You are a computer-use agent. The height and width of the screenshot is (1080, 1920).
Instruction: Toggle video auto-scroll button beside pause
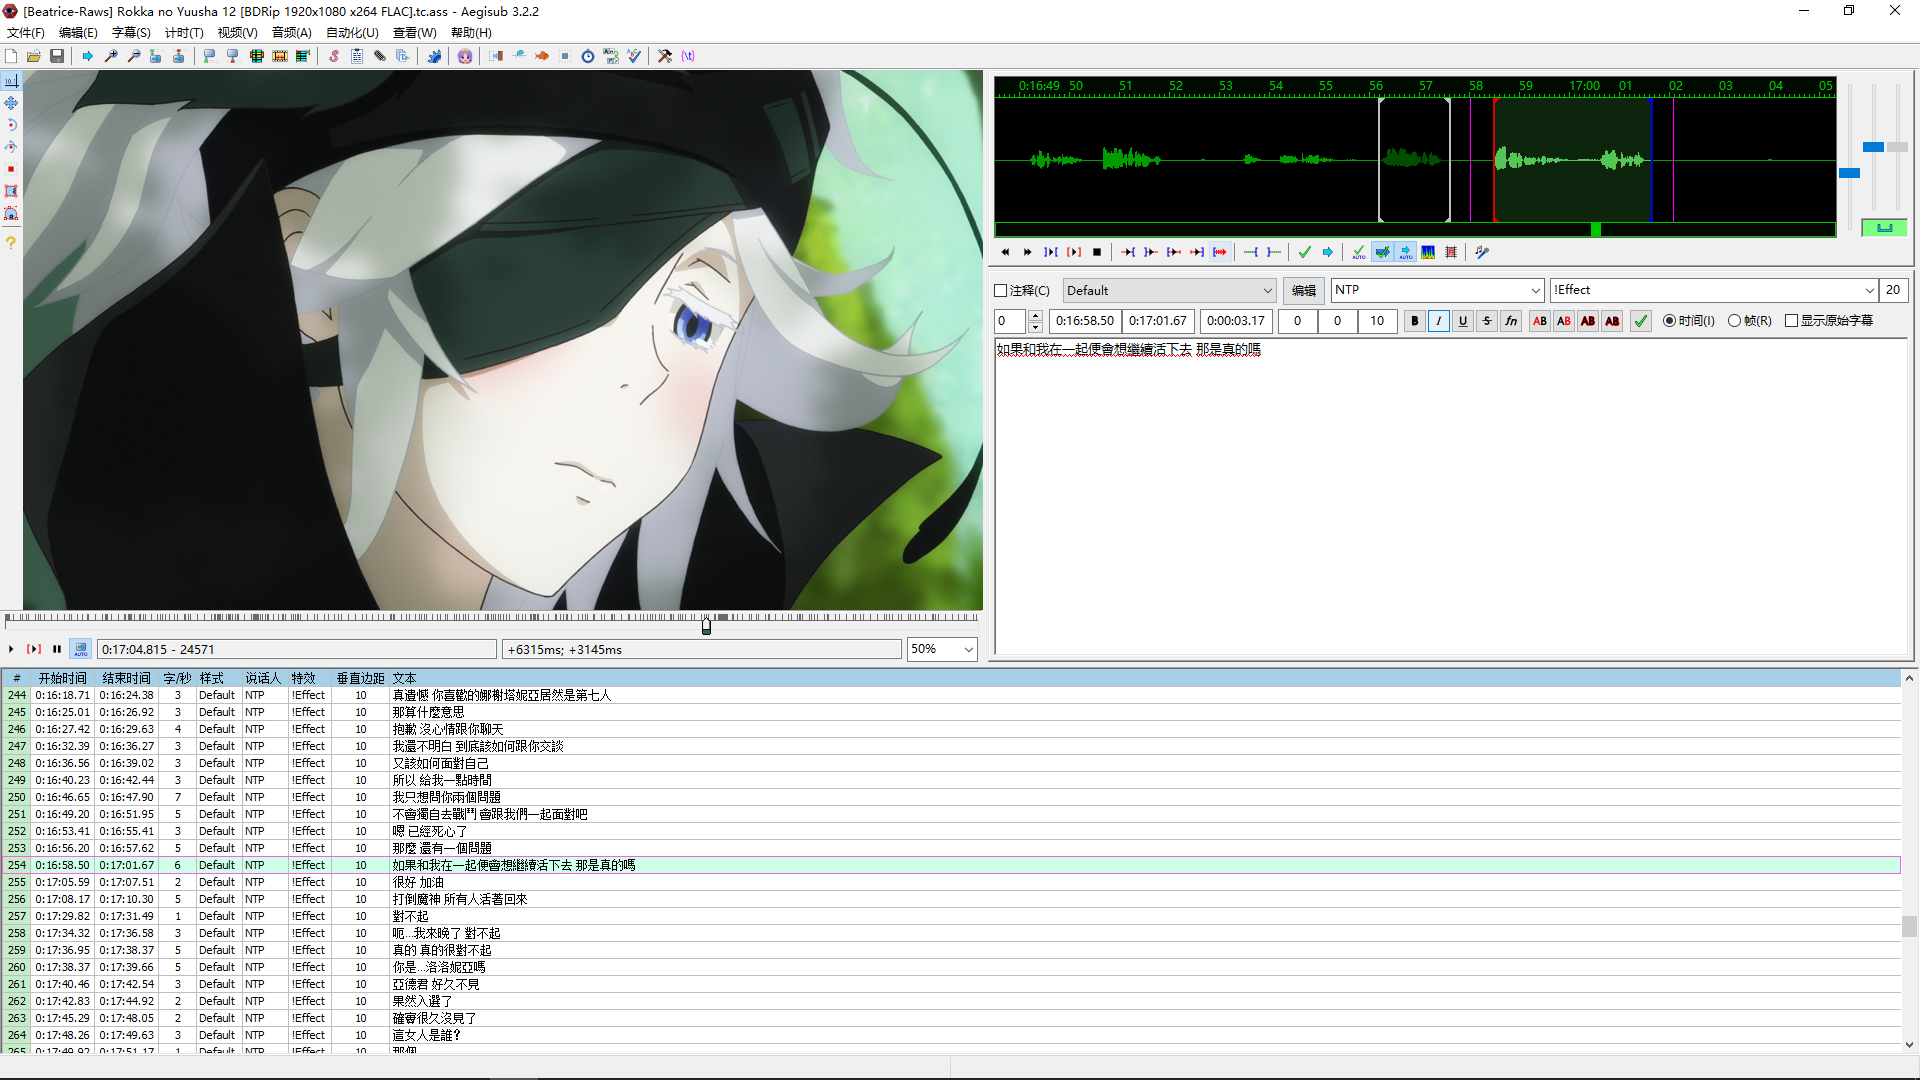coord(81,649)
